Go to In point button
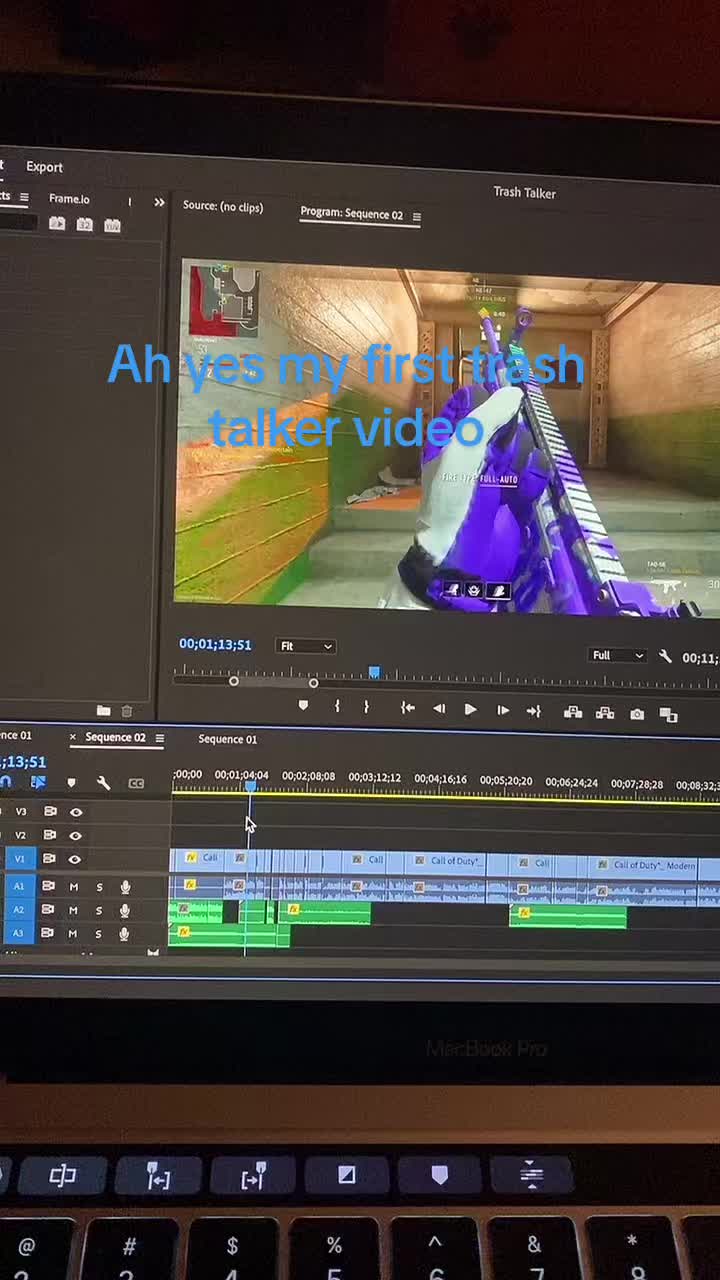The image size is (720, 1280). (x=407, y=708)
